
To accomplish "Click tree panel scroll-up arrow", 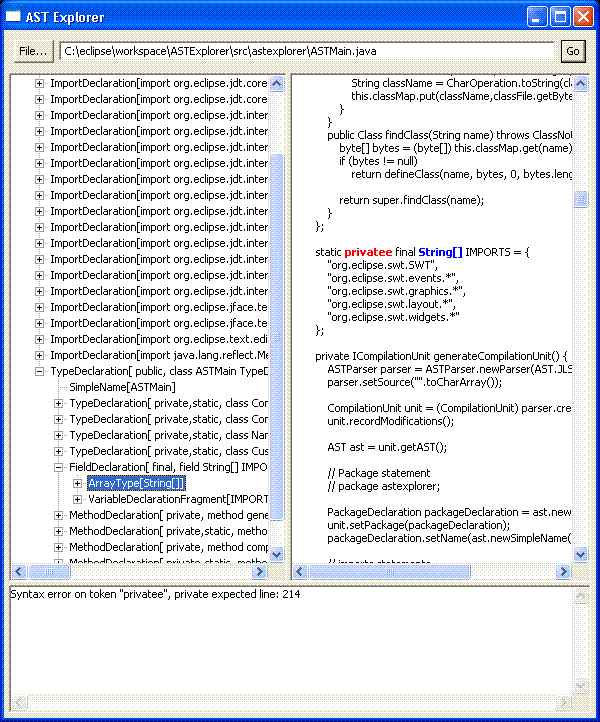I will click(277, 83).
